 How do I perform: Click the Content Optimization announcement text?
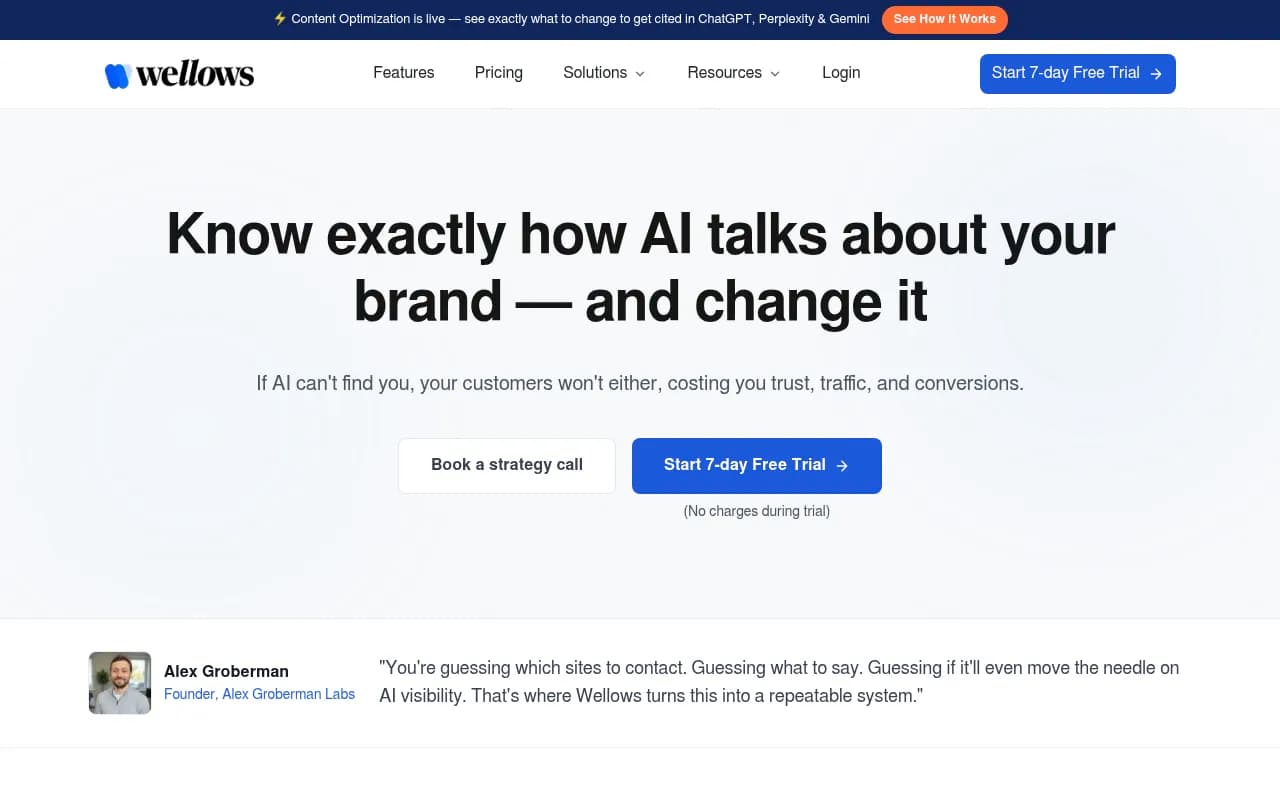580,19
